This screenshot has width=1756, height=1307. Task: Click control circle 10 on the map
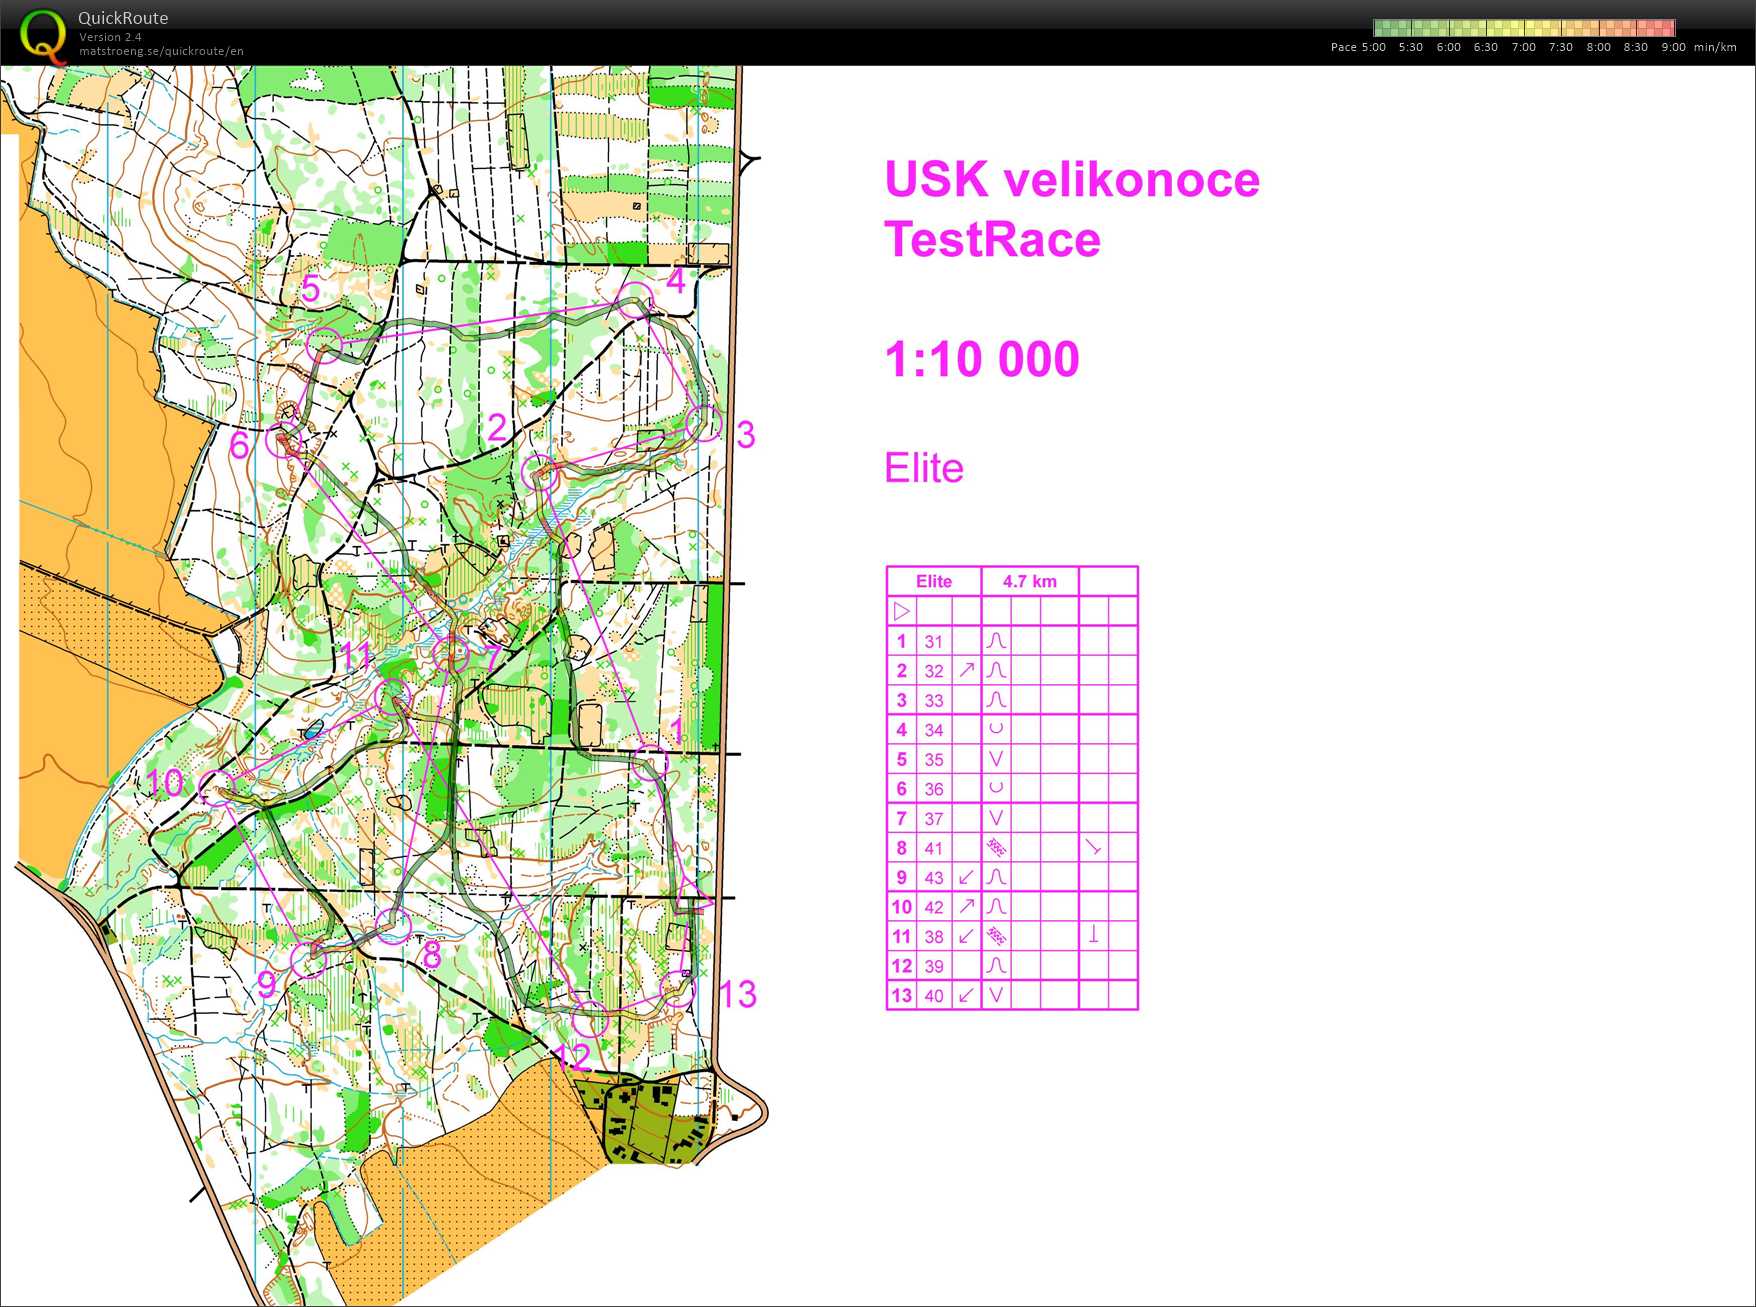pyautogui.click(x=217, y=788)
